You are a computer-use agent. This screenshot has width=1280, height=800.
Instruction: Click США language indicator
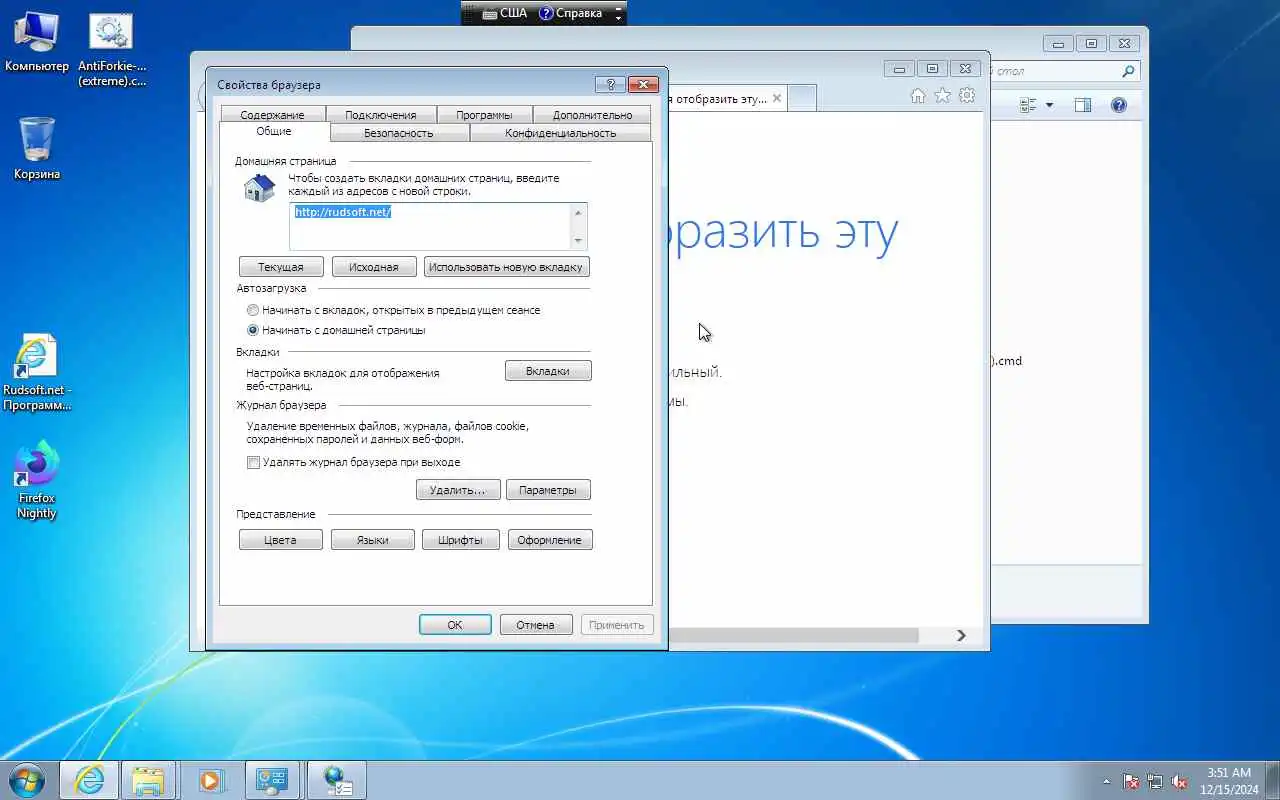[x=513, y=13]
